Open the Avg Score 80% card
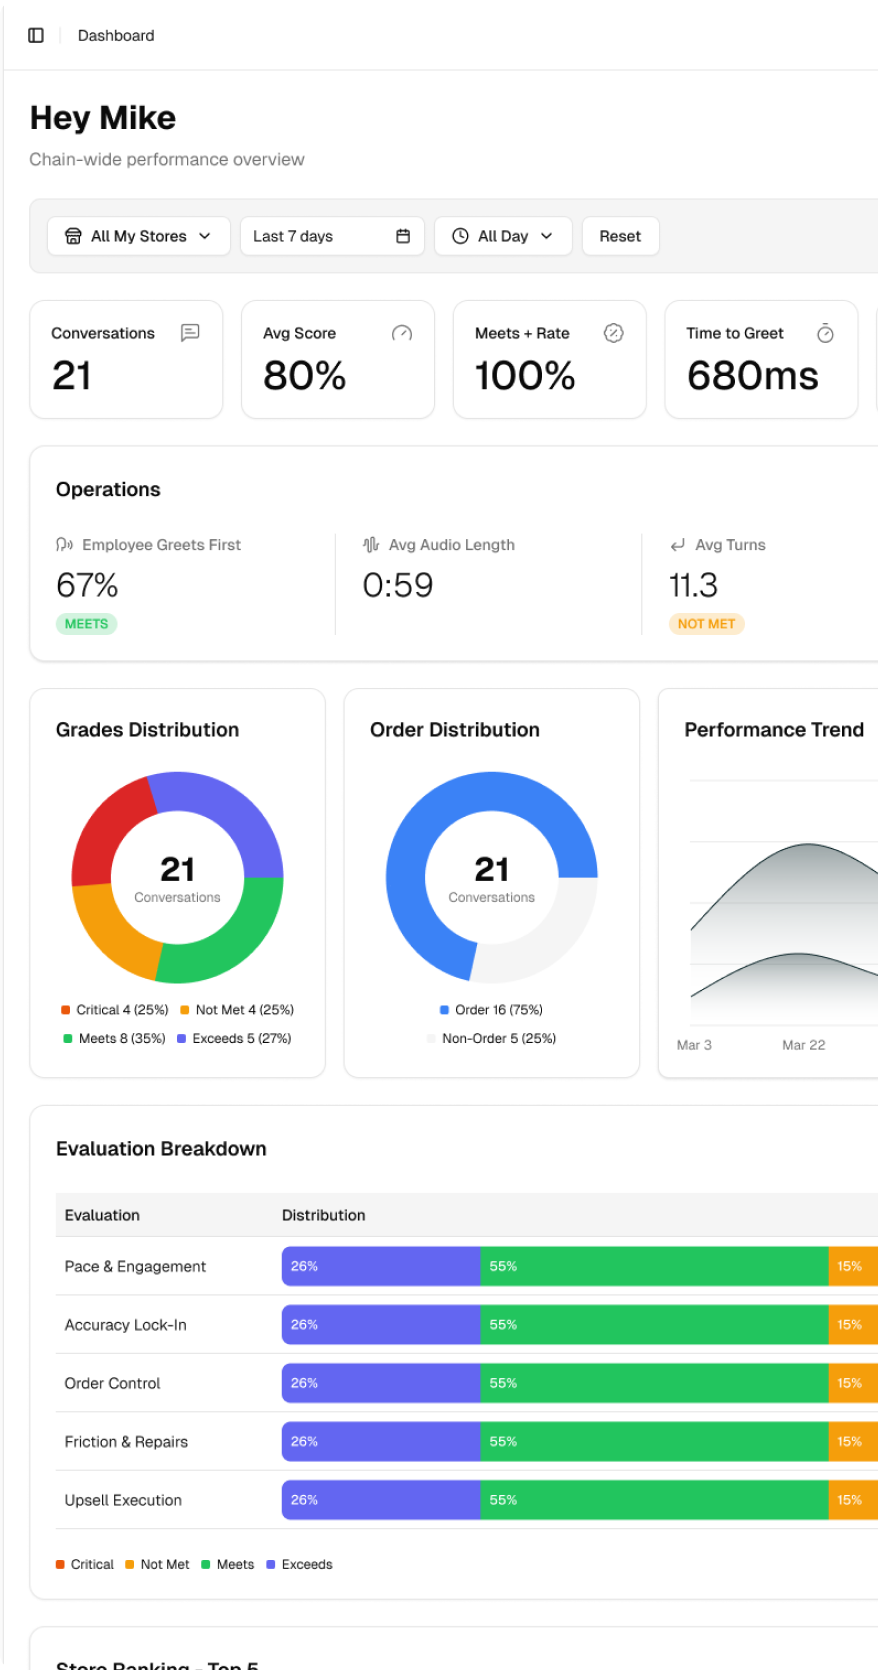The image size is (878, 1670). point(338,359)
